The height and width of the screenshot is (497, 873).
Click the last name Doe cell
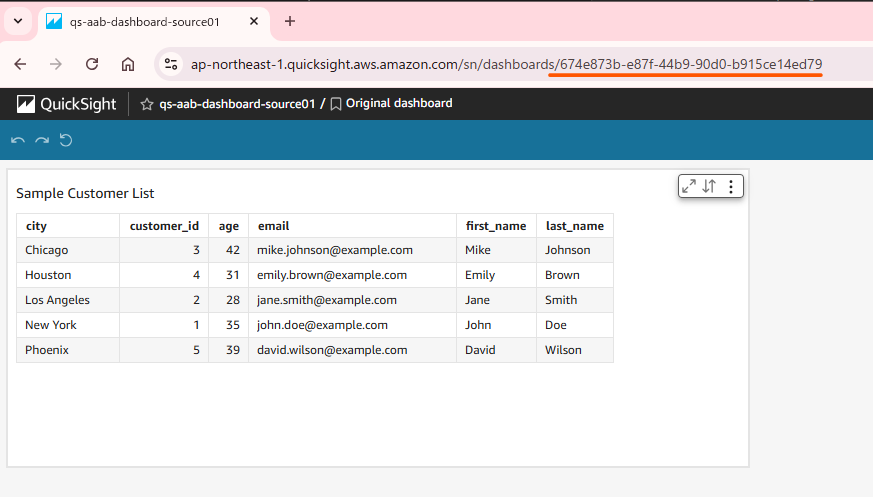tap(575, 325)
